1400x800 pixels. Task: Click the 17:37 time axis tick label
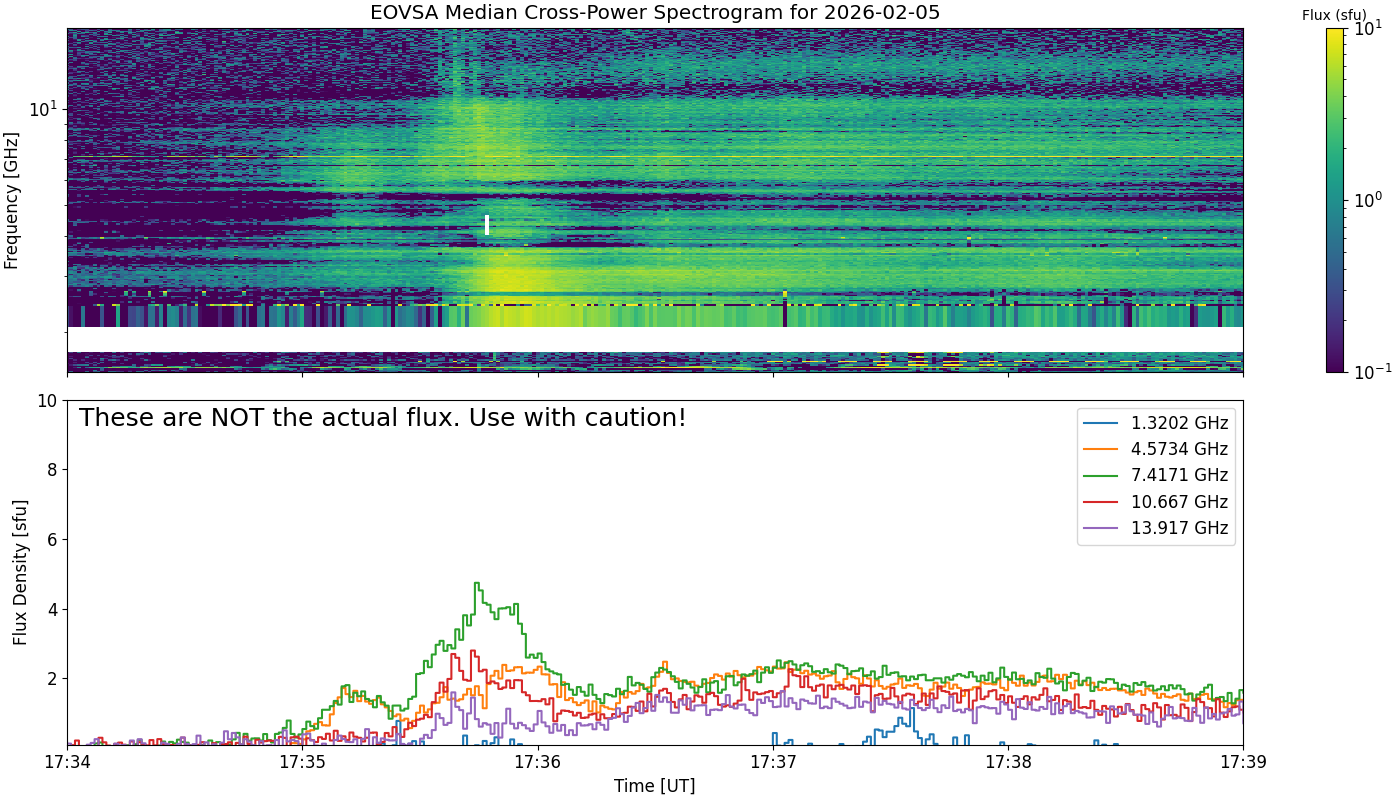coord(773,762)
